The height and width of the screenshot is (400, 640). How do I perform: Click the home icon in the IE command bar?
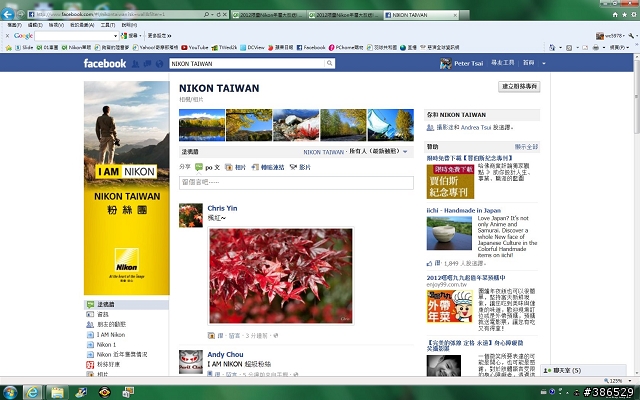(x=552, y=47)
